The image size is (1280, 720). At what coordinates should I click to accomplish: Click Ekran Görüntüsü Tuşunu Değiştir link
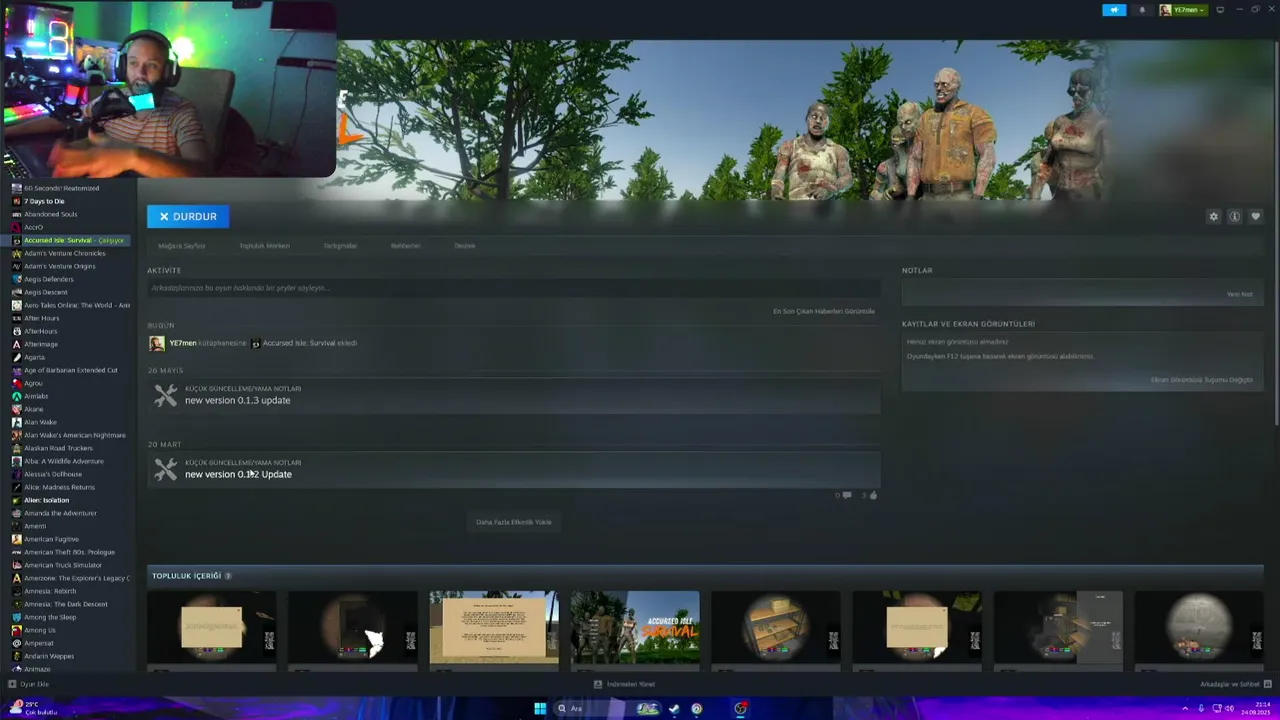[1201, 380]
